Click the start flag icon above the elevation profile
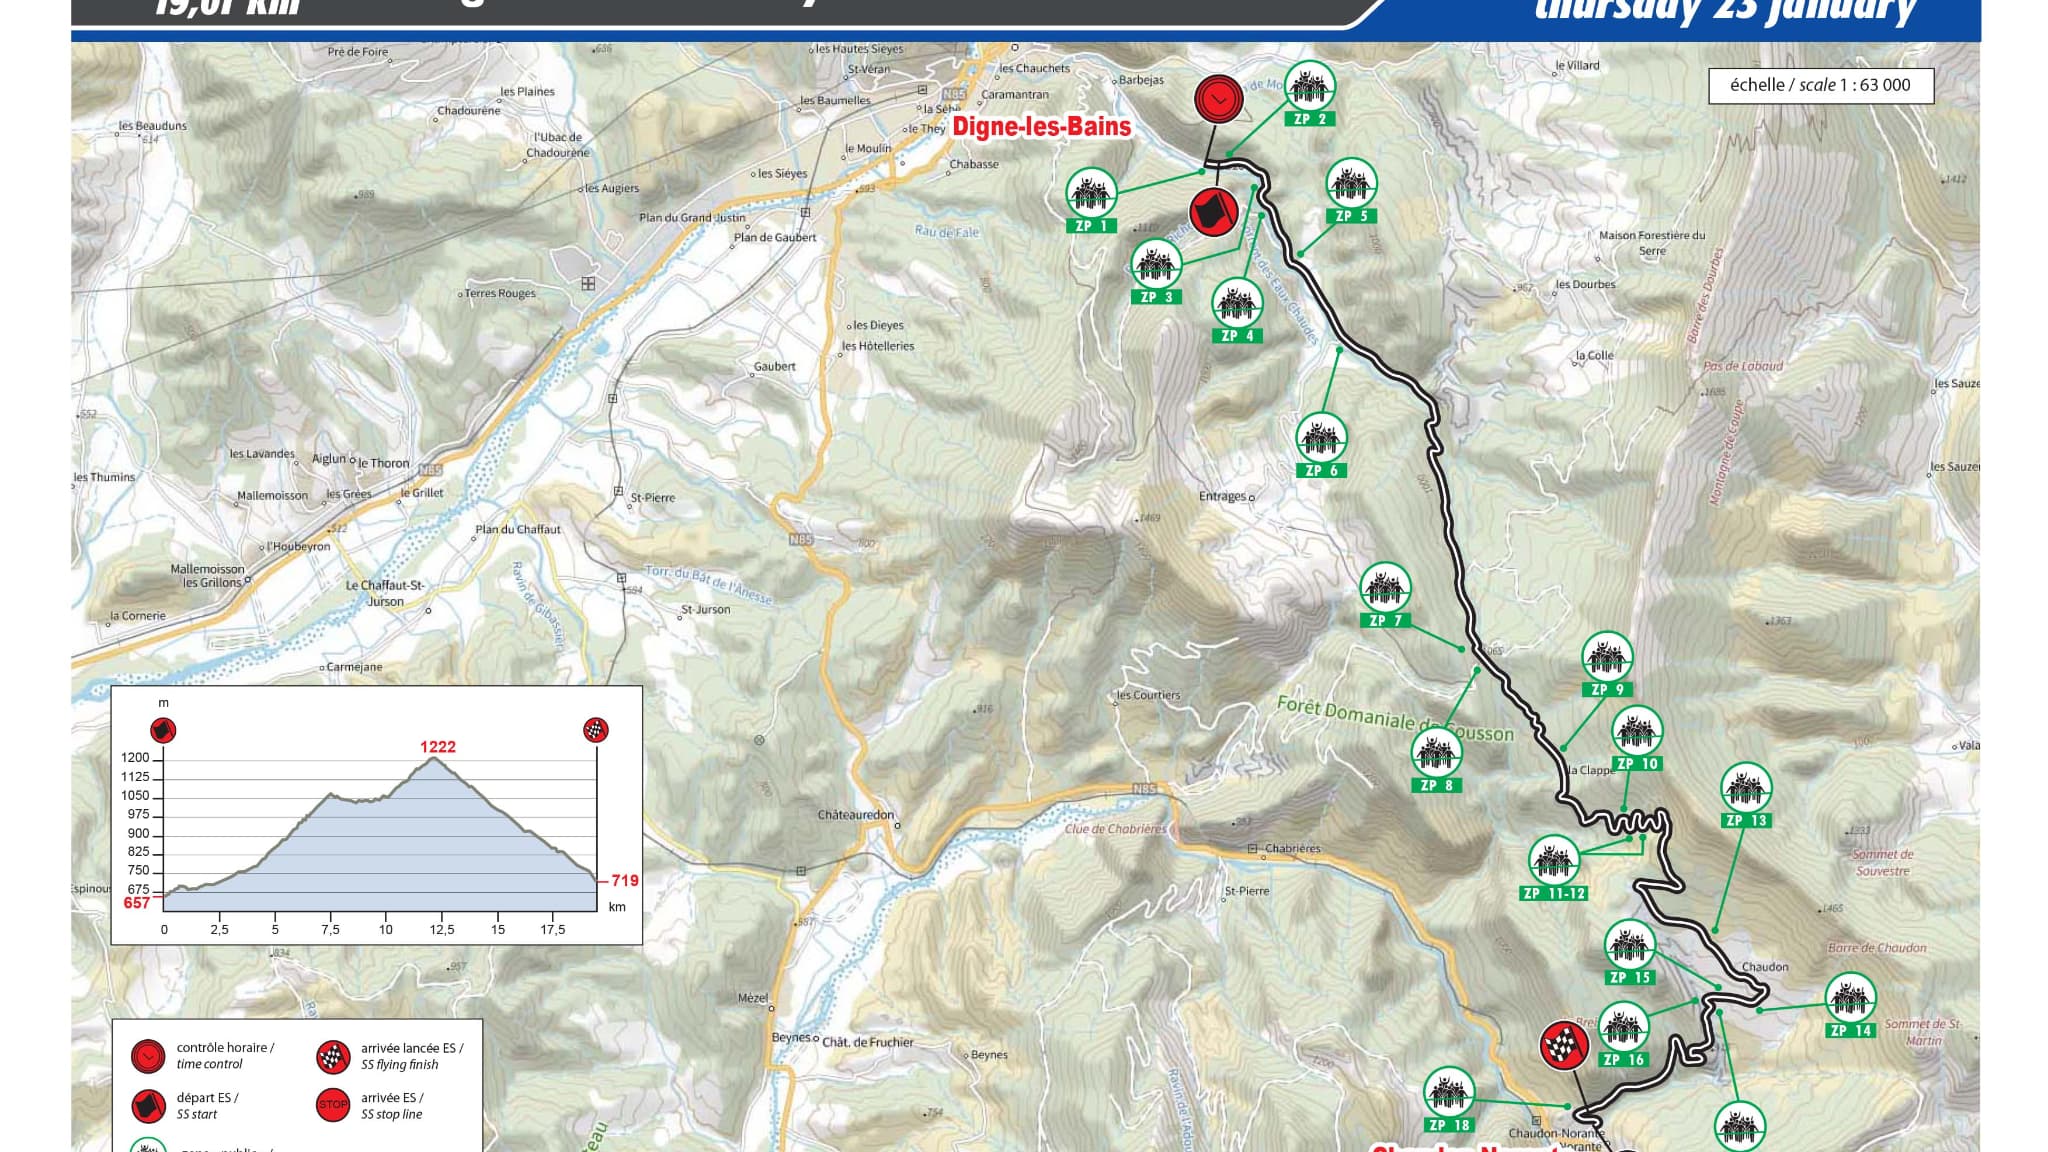Image resolution: width=2048 pixels, height=1152 pixels. tap(163, 730)
